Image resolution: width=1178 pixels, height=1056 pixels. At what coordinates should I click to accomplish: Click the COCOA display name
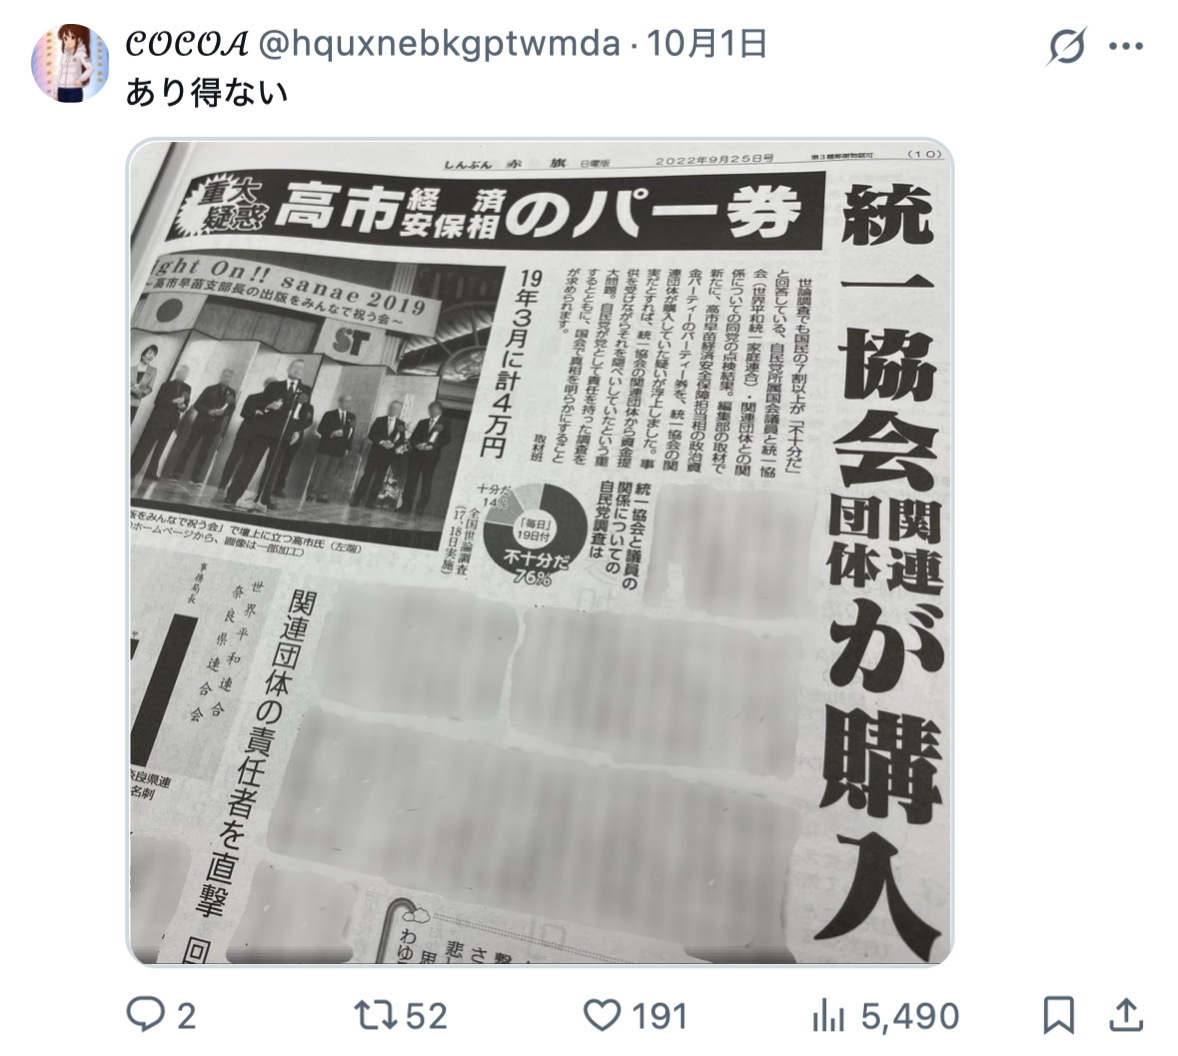(186, 44)
